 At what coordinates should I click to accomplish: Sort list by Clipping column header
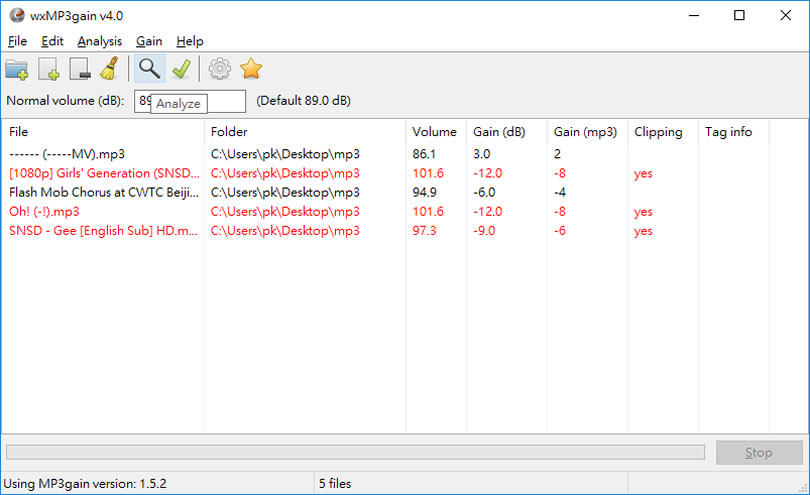(x=658, y=132)
